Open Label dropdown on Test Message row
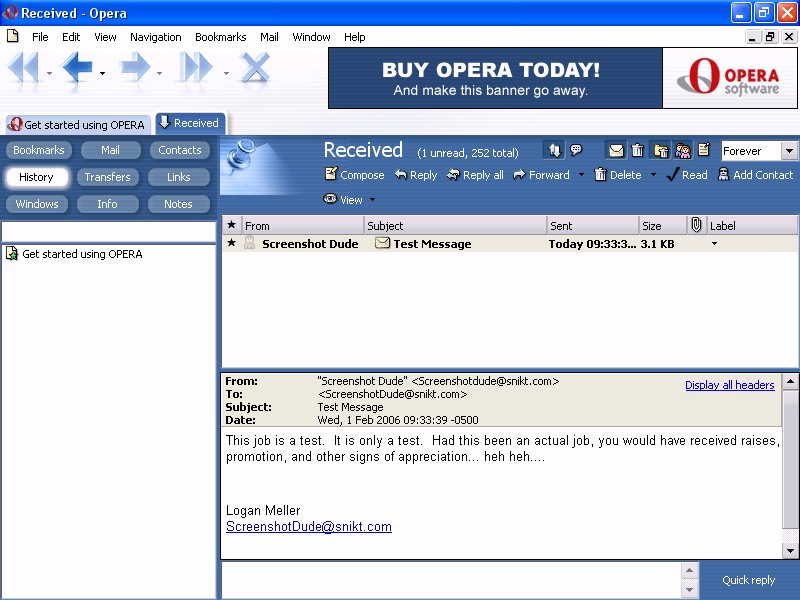Image resolution: width=800 pixels, height=600 pixels. coord(714,244)
